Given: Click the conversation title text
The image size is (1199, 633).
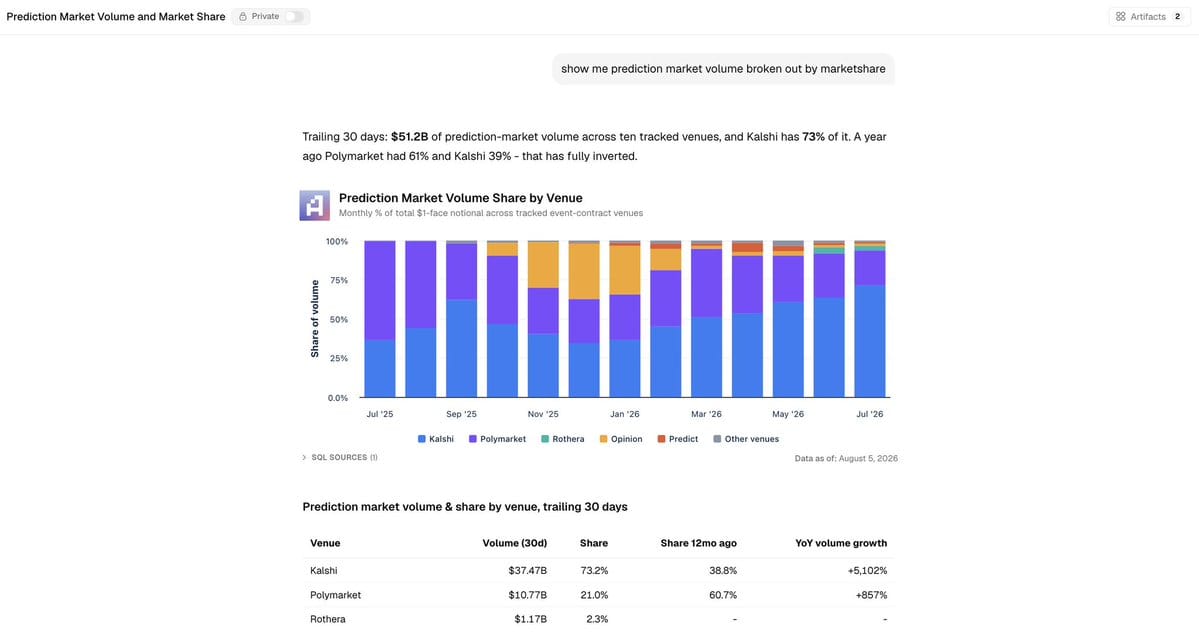Looking at the screenshot, I should pyautogui.click(x=115, y=16).
